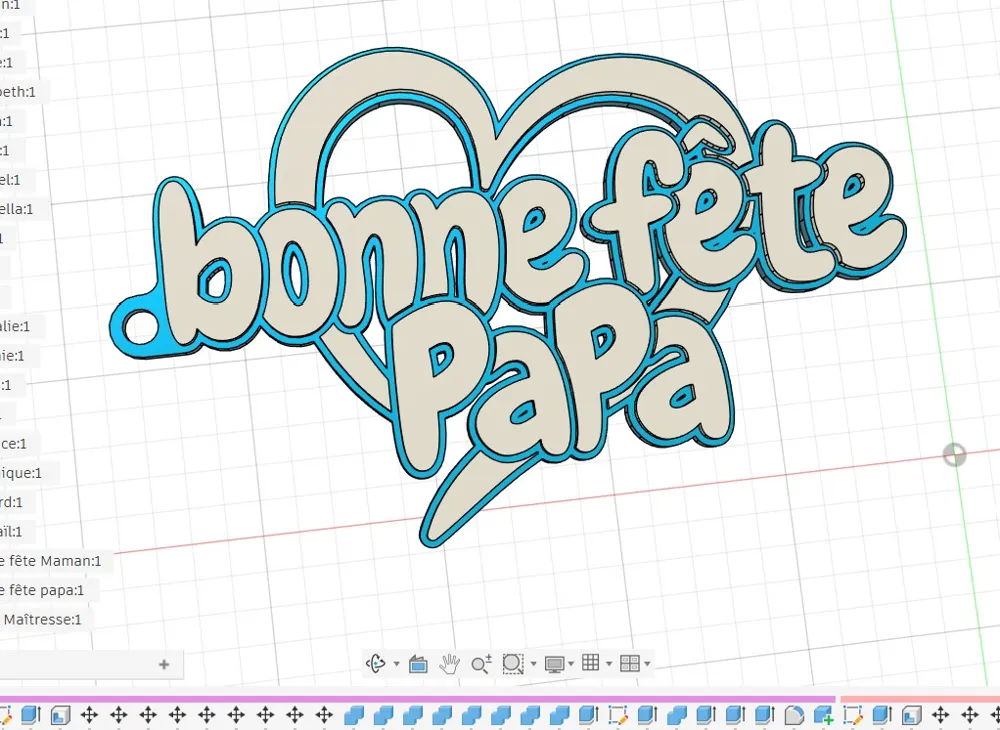The image size is (1000, 730).
Task: Activate the Orbit navigation tool
Action: 375,664
